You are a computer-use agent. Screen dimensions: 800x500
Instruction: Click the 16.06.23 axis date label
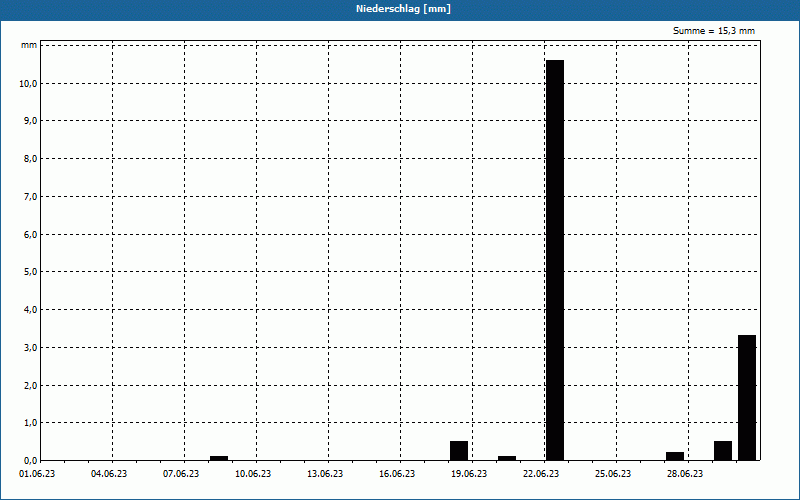(x=396, y=474)
